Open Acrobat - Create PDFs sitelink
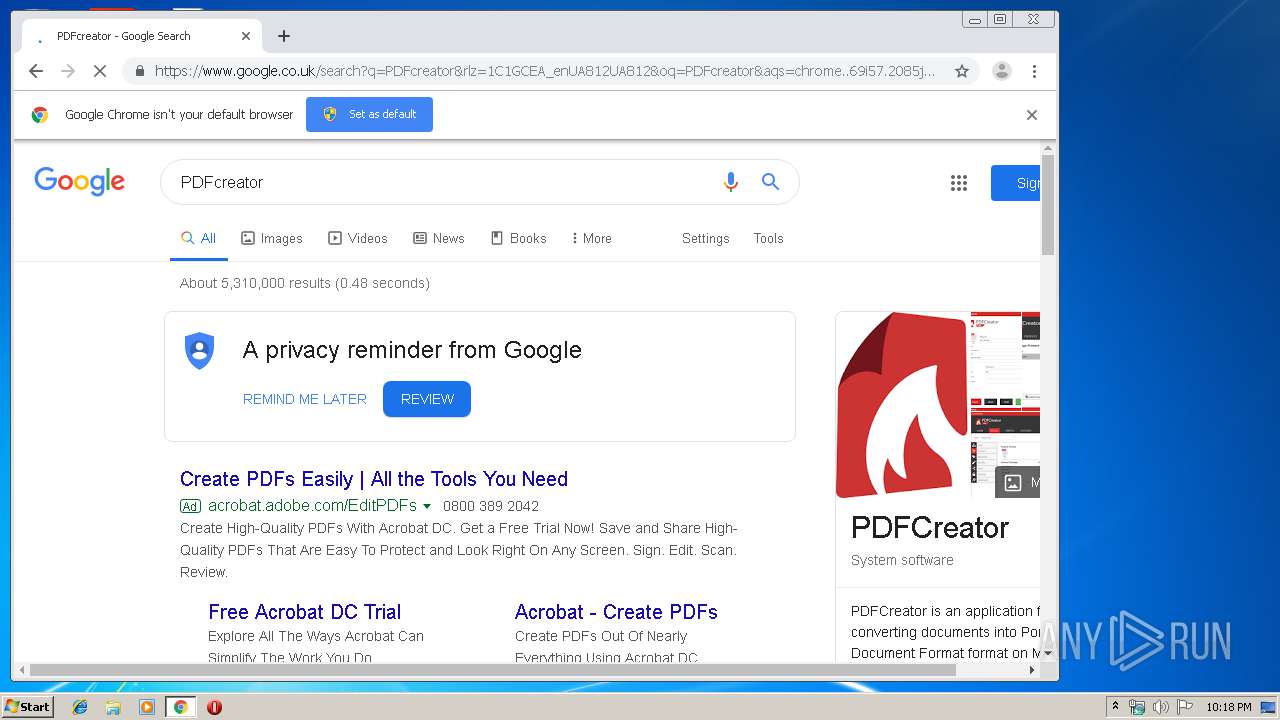Image resolution: width=1280 pixels, height=720 pixels. 616,612
